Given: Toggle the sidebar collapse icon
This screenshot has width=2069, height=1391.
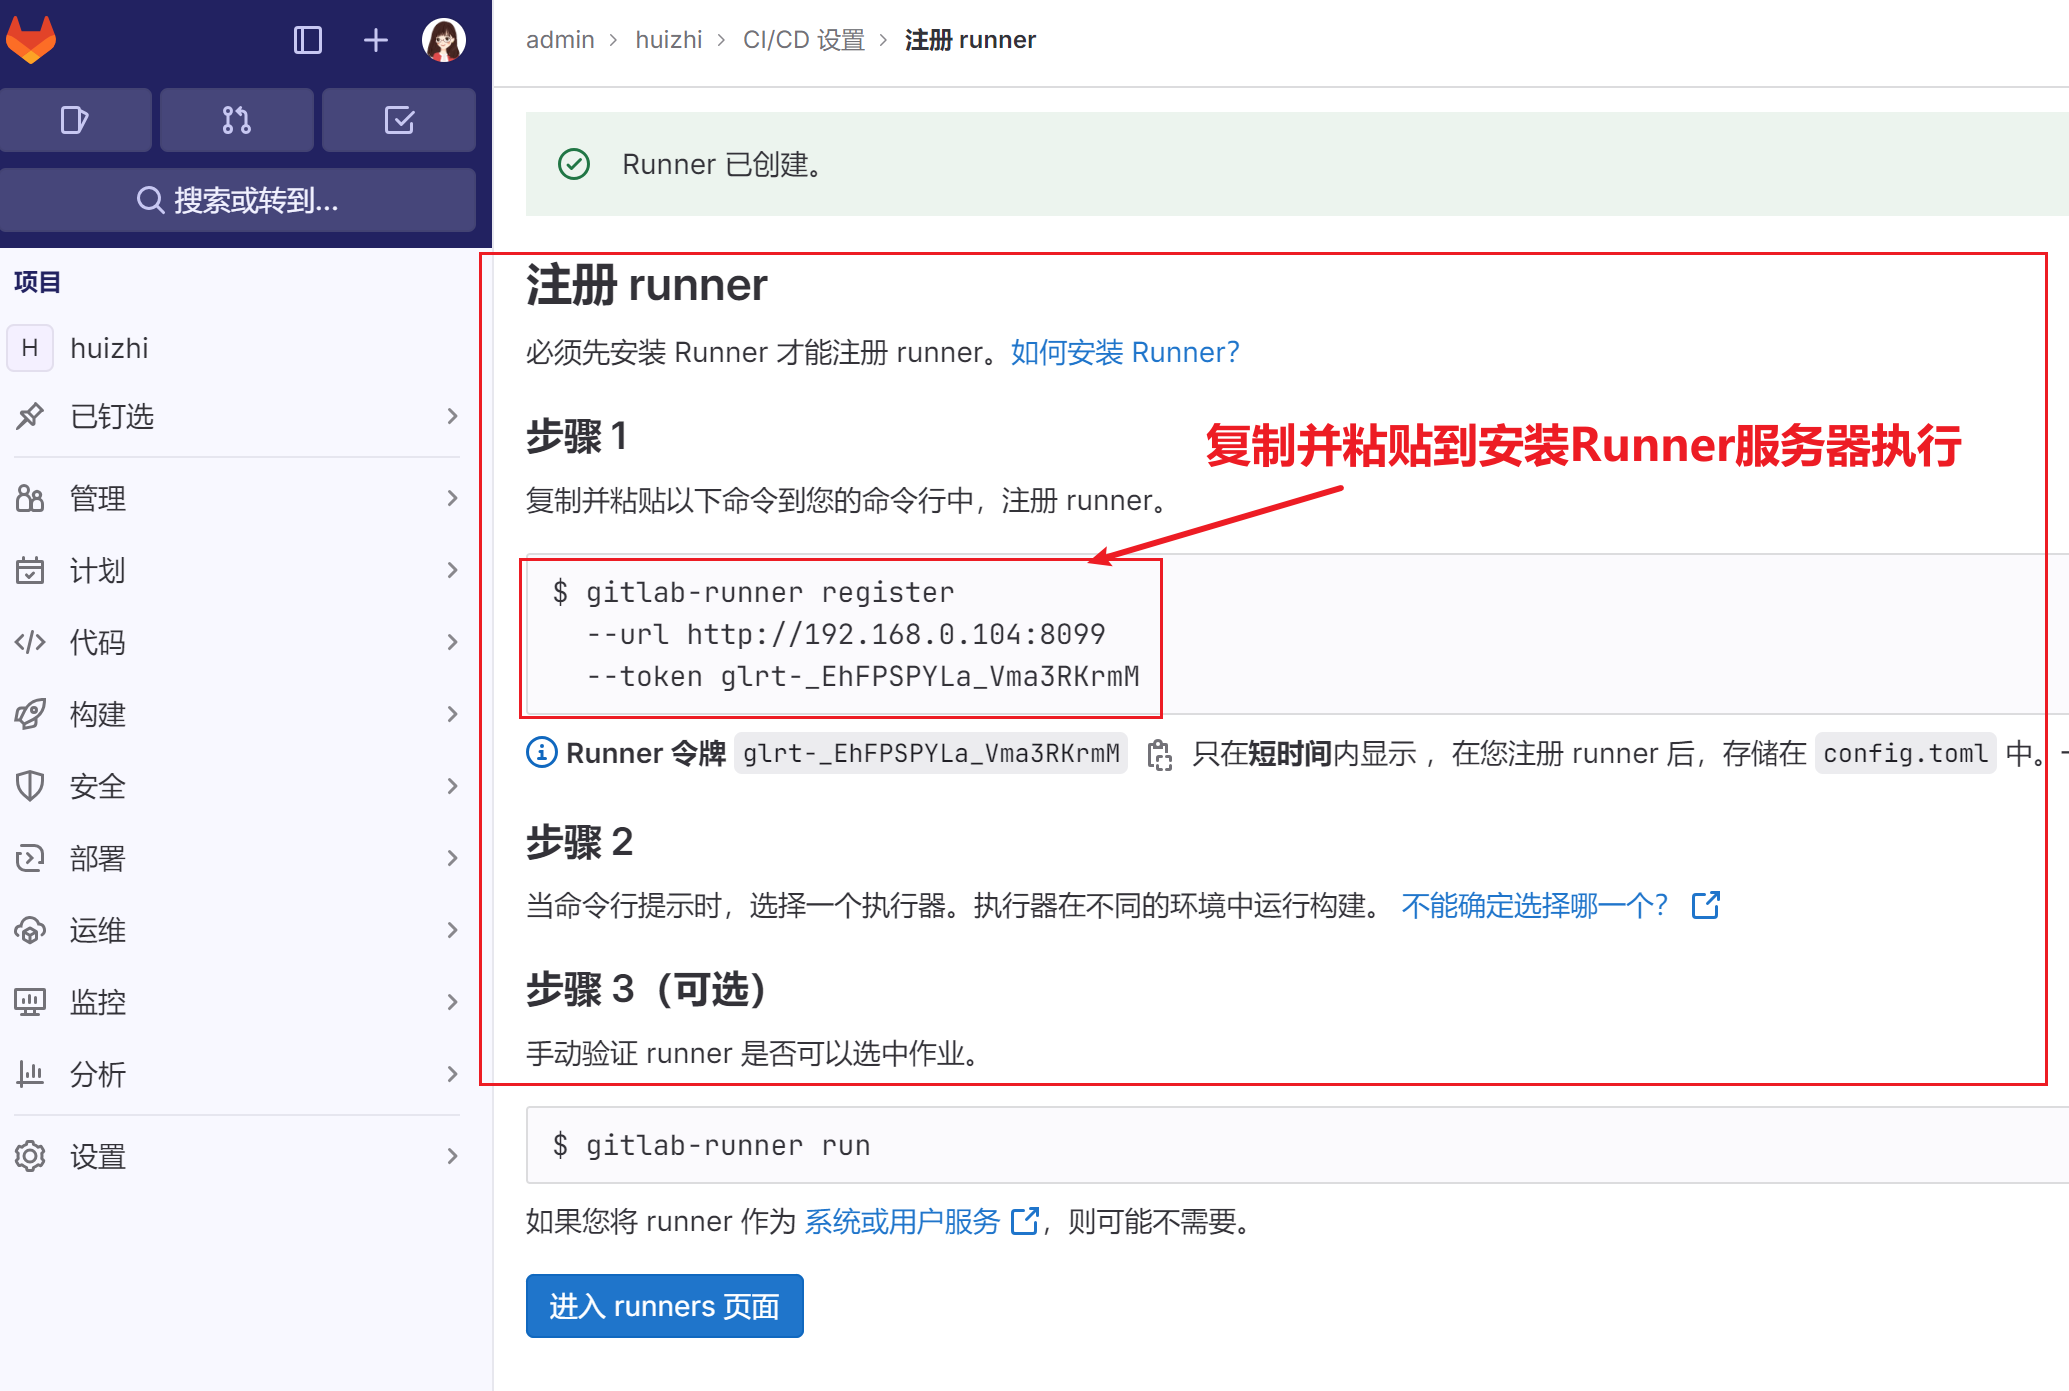Looking at the screenshot, I should pyautogui.click(x=307, y=40).
